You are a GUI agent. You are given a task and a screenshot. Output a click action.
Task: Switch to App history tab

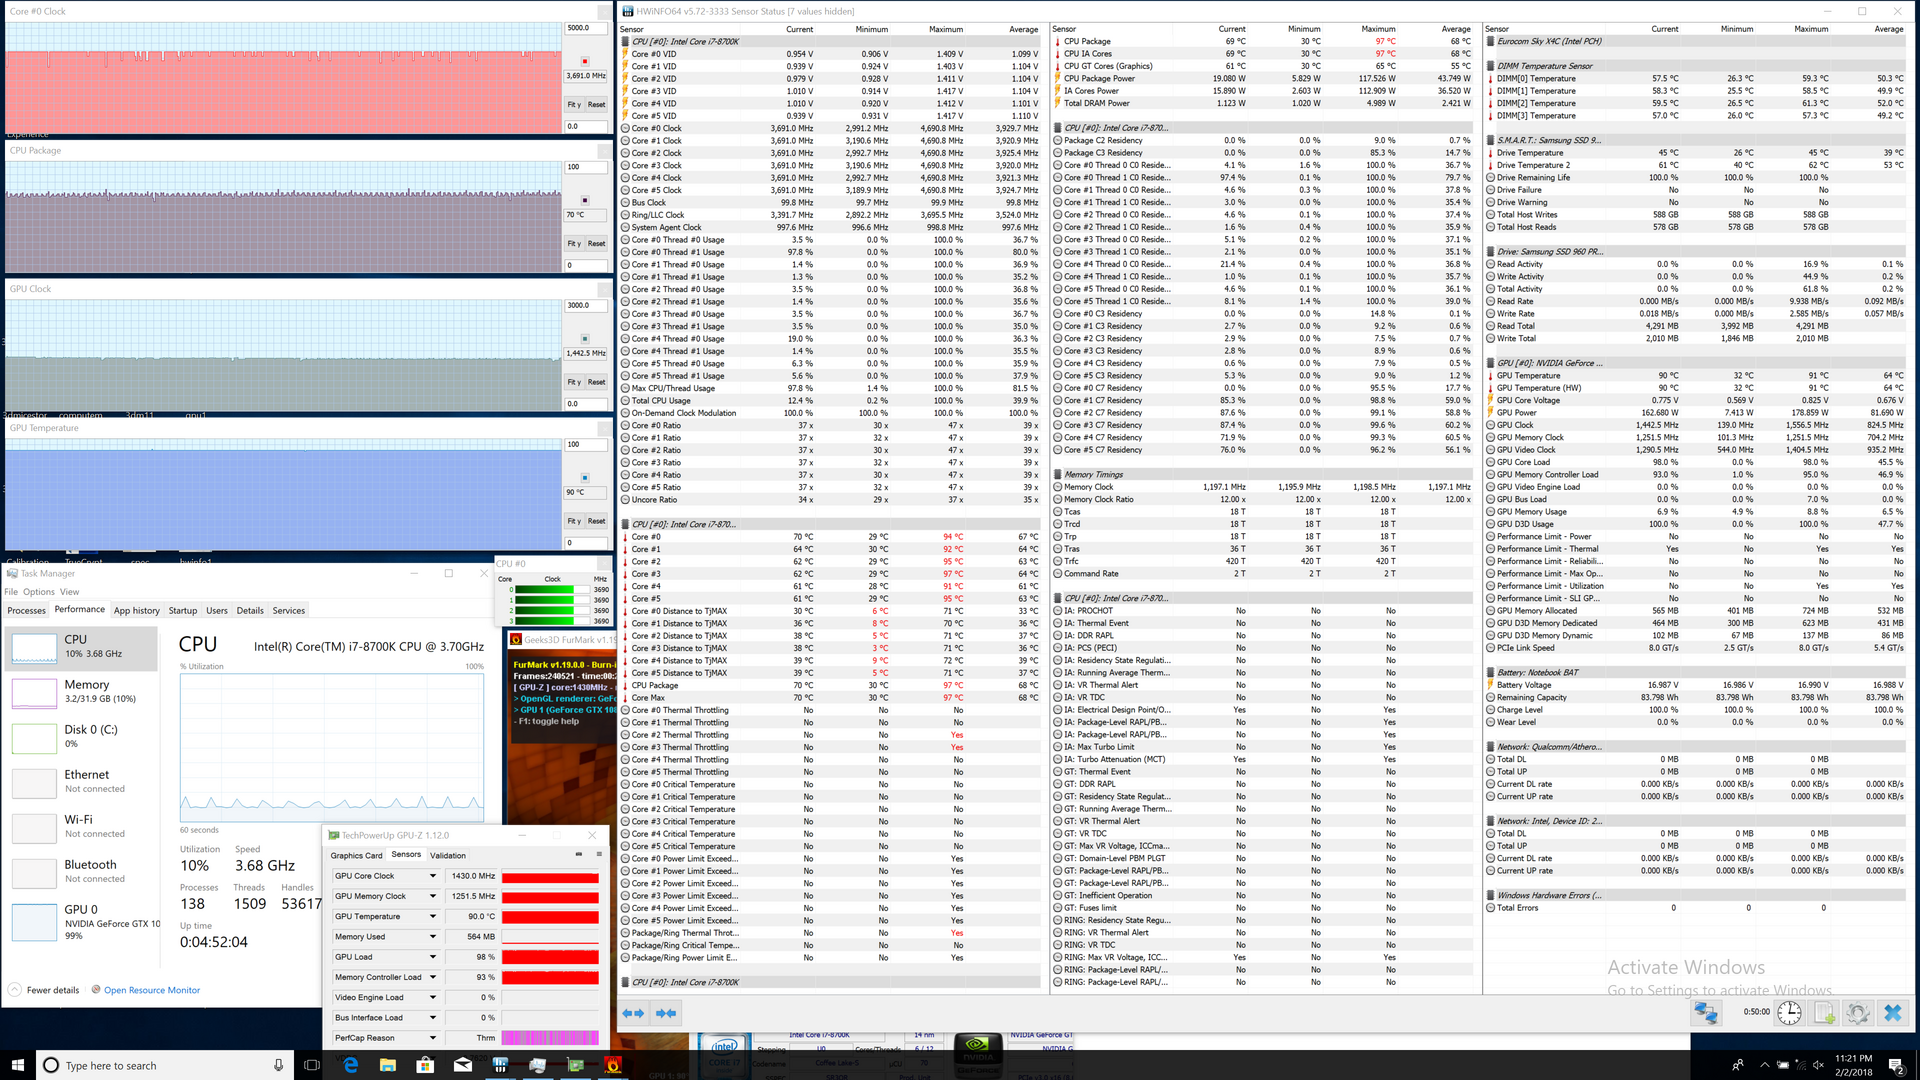[x=136, y=610]
